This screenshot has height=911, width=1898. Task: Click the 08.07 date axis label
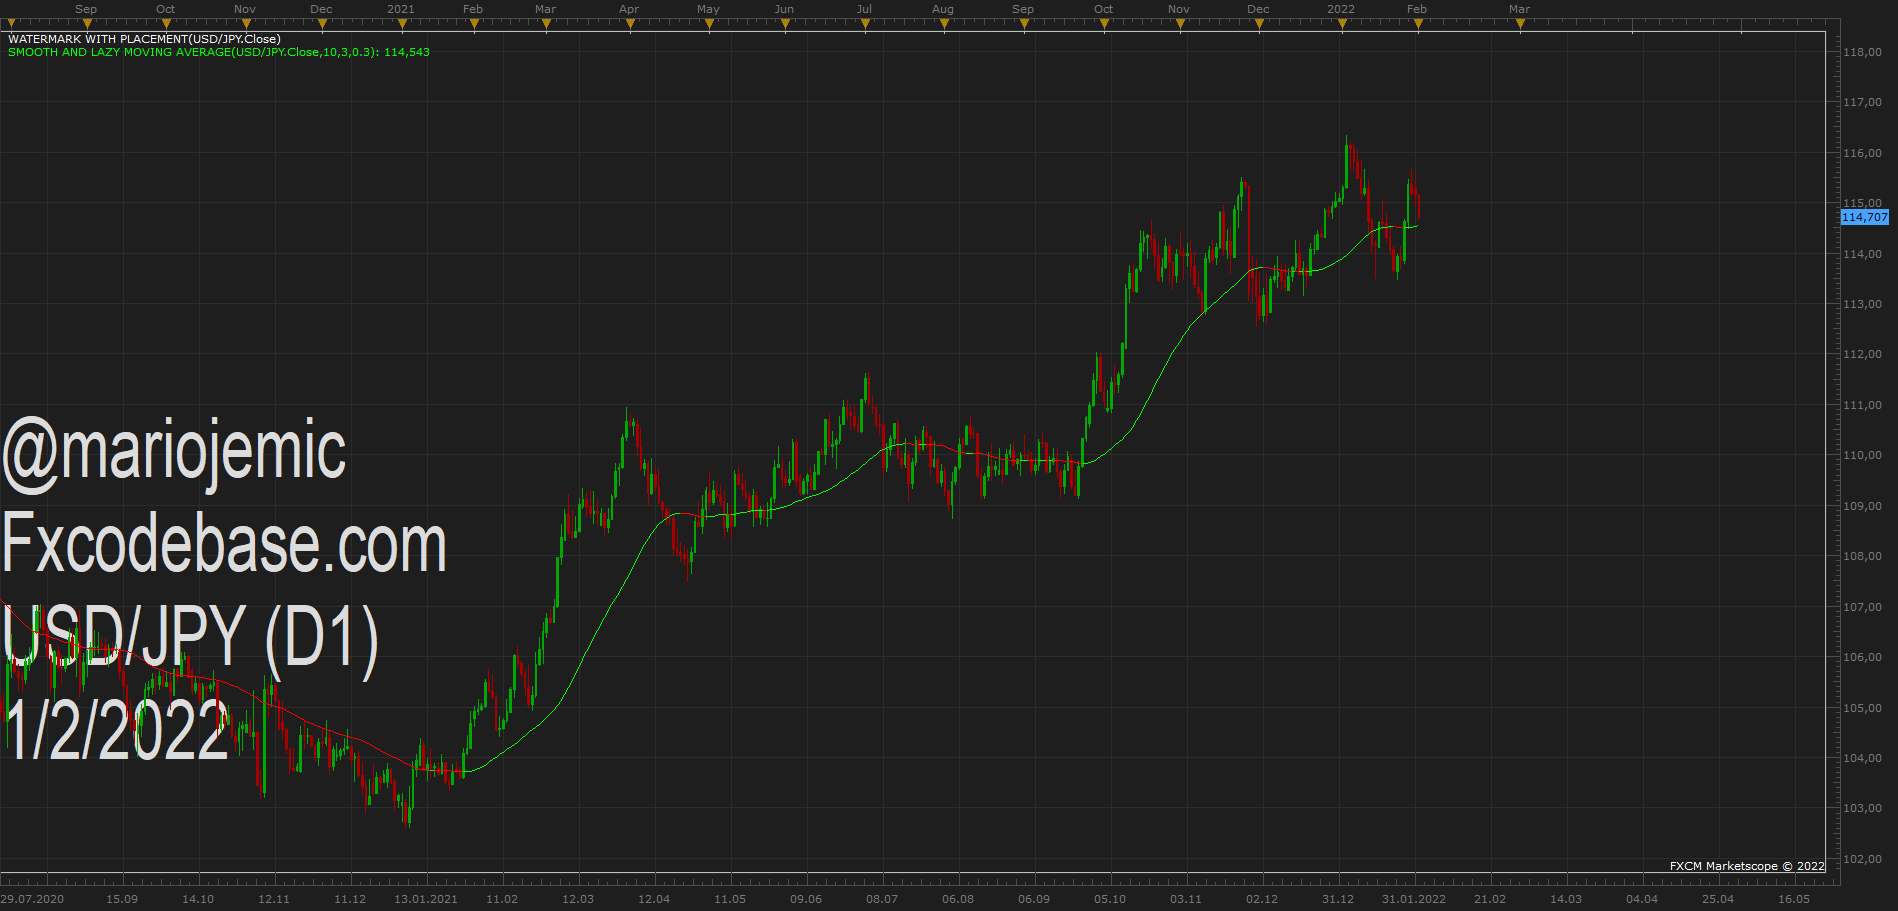click(882, 899)
